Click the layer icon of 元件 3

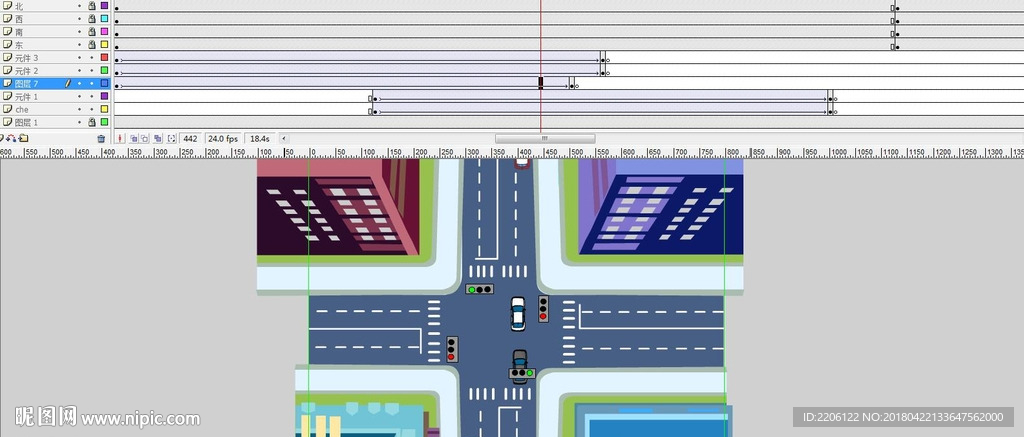[7, 57]
